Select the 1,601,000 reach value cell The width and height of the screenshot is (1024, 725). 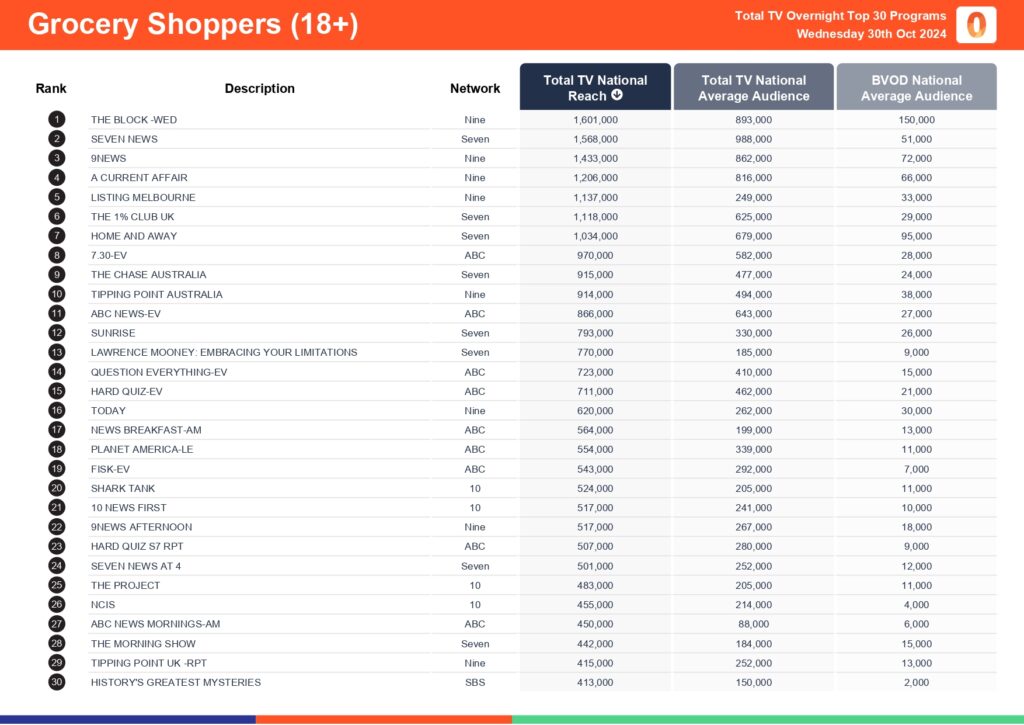tap(595, 120)
